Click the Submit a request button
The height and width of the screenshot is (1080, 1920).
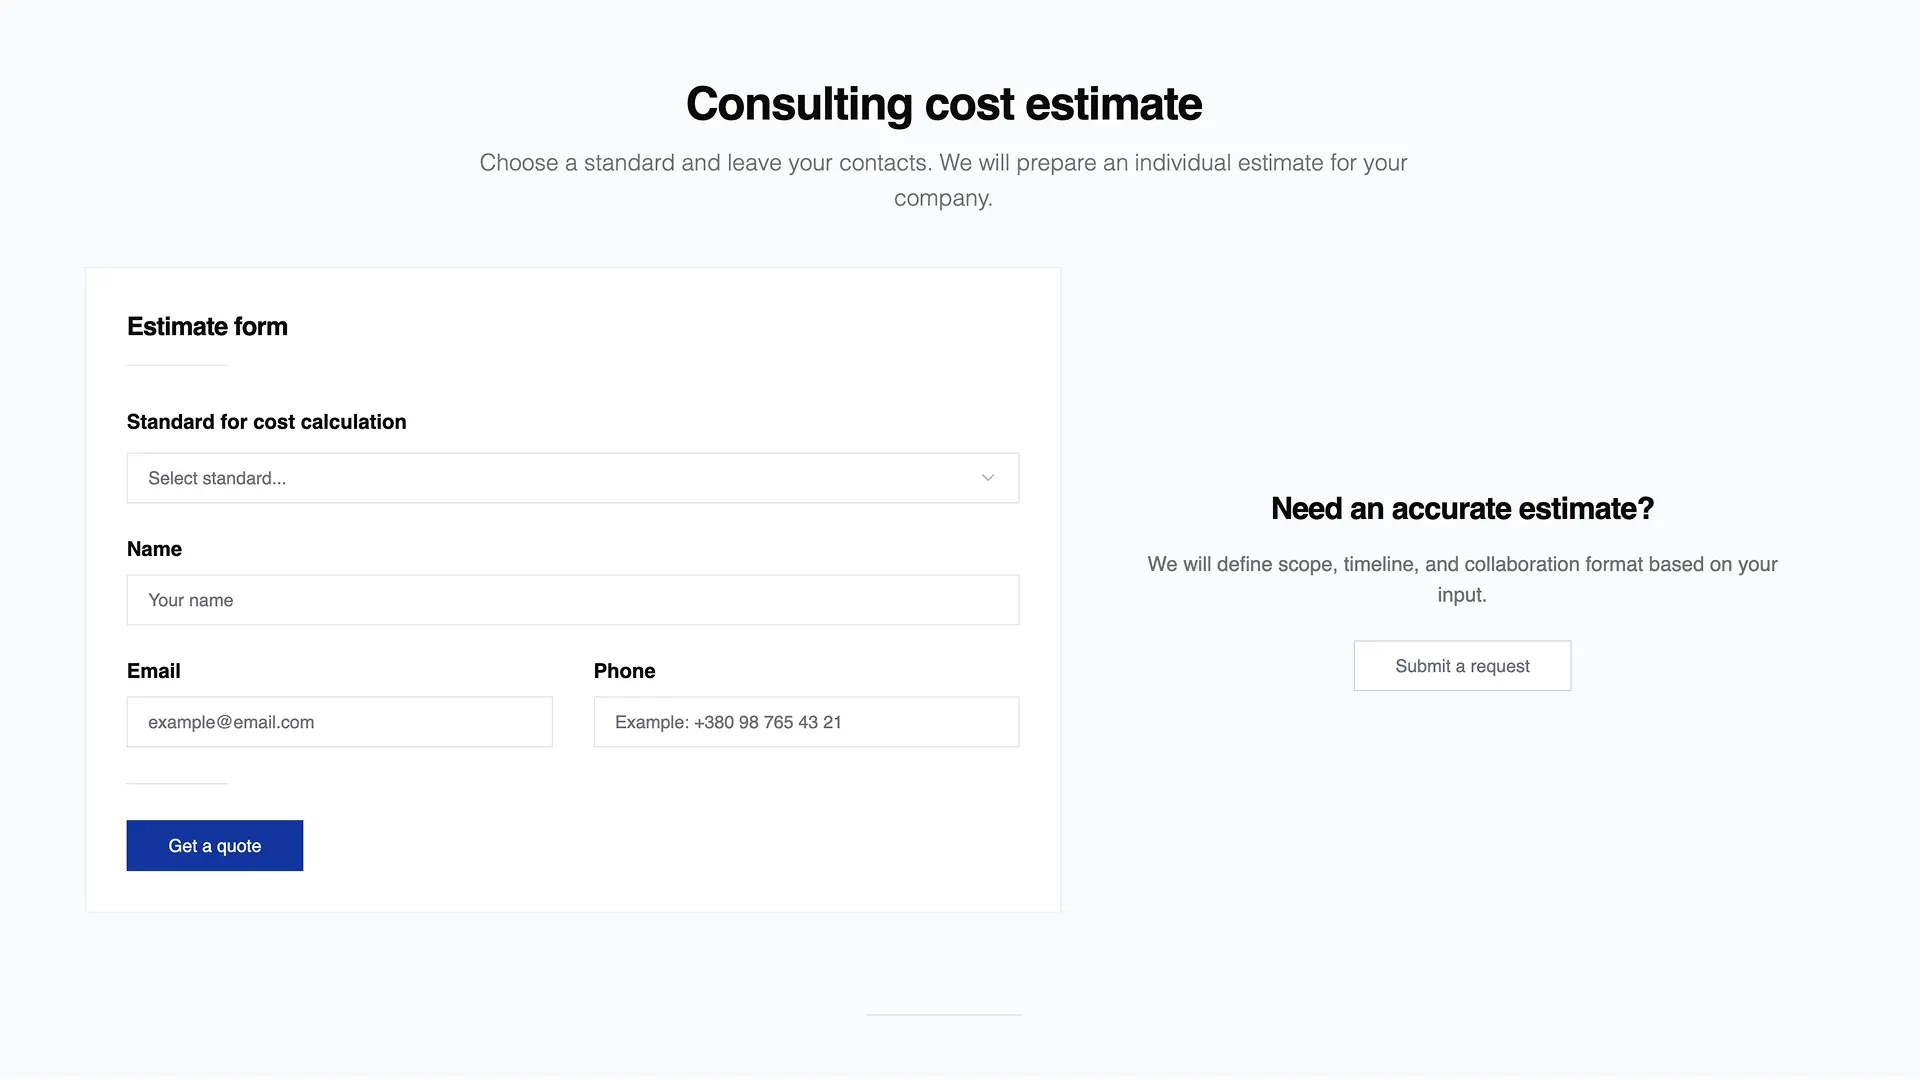pyautogui.click(x=1462, y=666)
